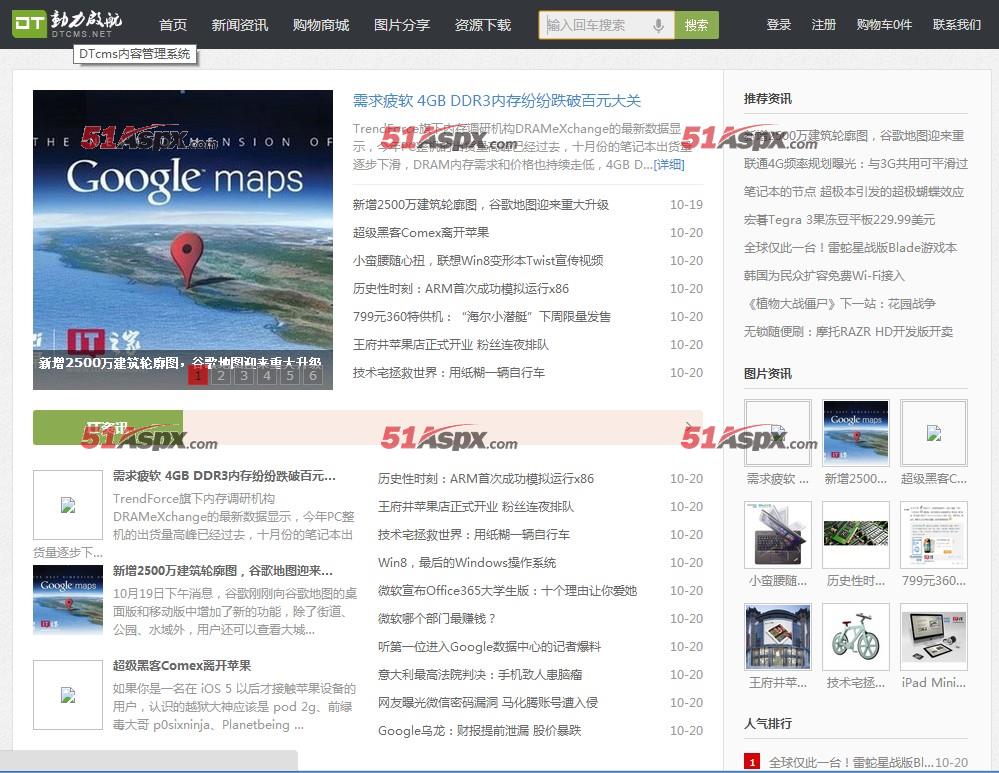Open Google数据中心的记者爆料 article
Viewport: 999px width, 773px height.
[x=489, y=647]
